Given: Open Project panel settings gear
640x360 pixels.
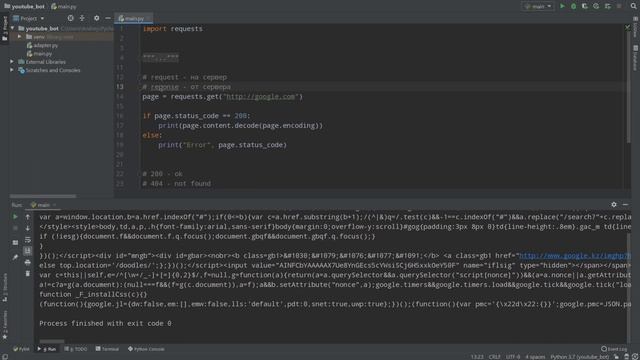Looking at the screenshot, I should tap(96, 18).
